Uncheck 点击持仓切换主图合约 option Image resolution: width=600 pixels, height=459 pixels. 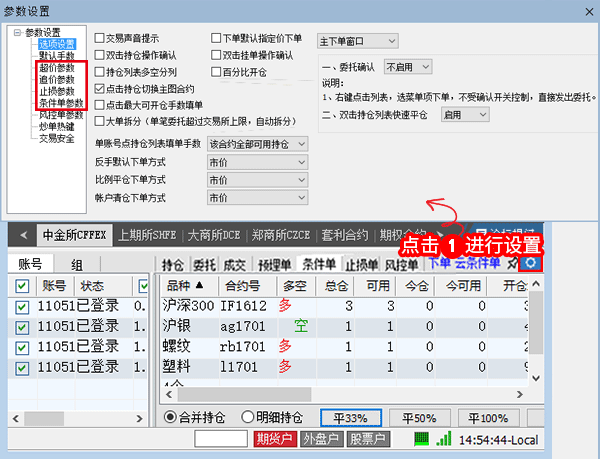point(100,89)
